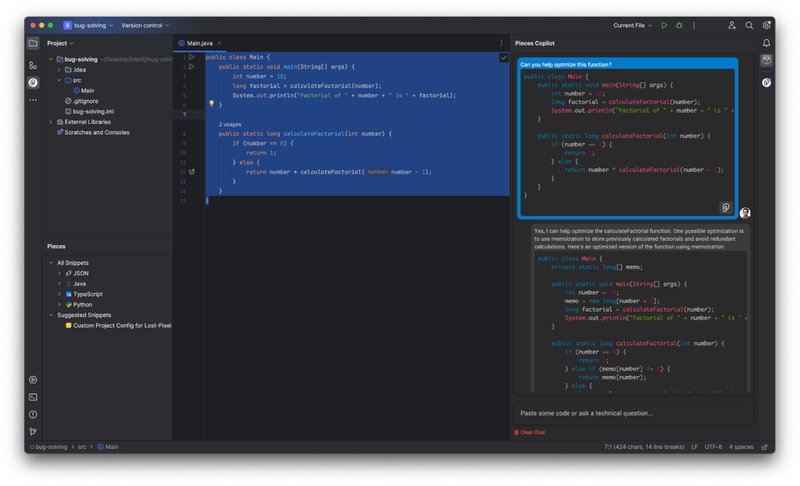Open IDE settings gear icon
This screenshot has height=486, width=800.
tap(766, 25)
